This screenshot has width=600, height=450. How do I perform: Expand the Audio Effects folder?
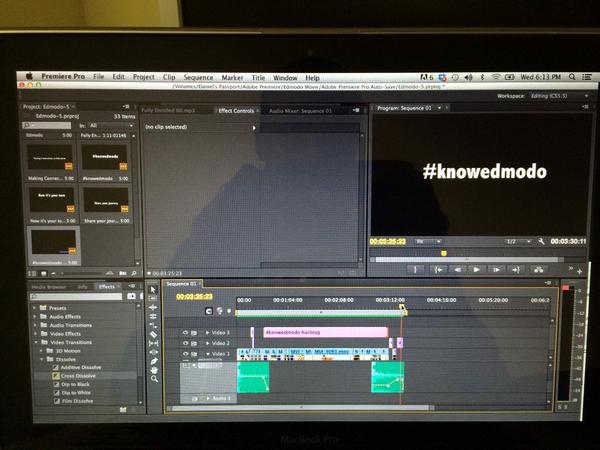click(35, 317)
